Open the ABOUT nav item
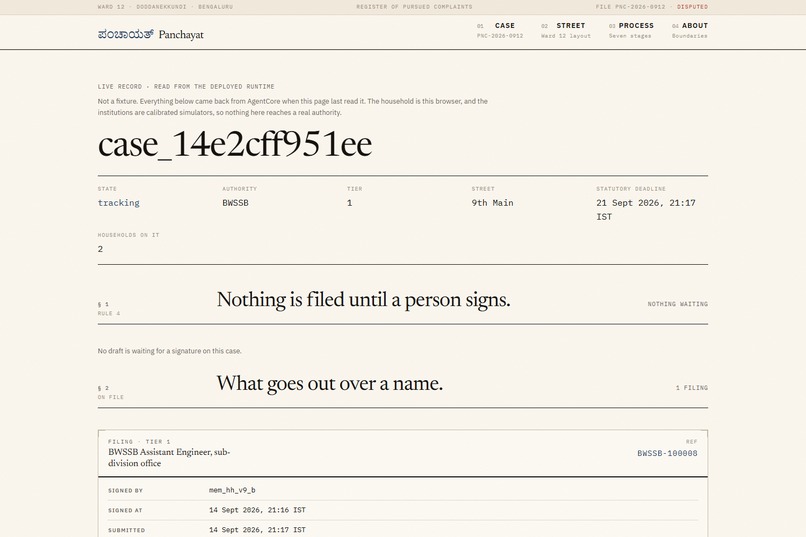 click(x=689, y=30)
